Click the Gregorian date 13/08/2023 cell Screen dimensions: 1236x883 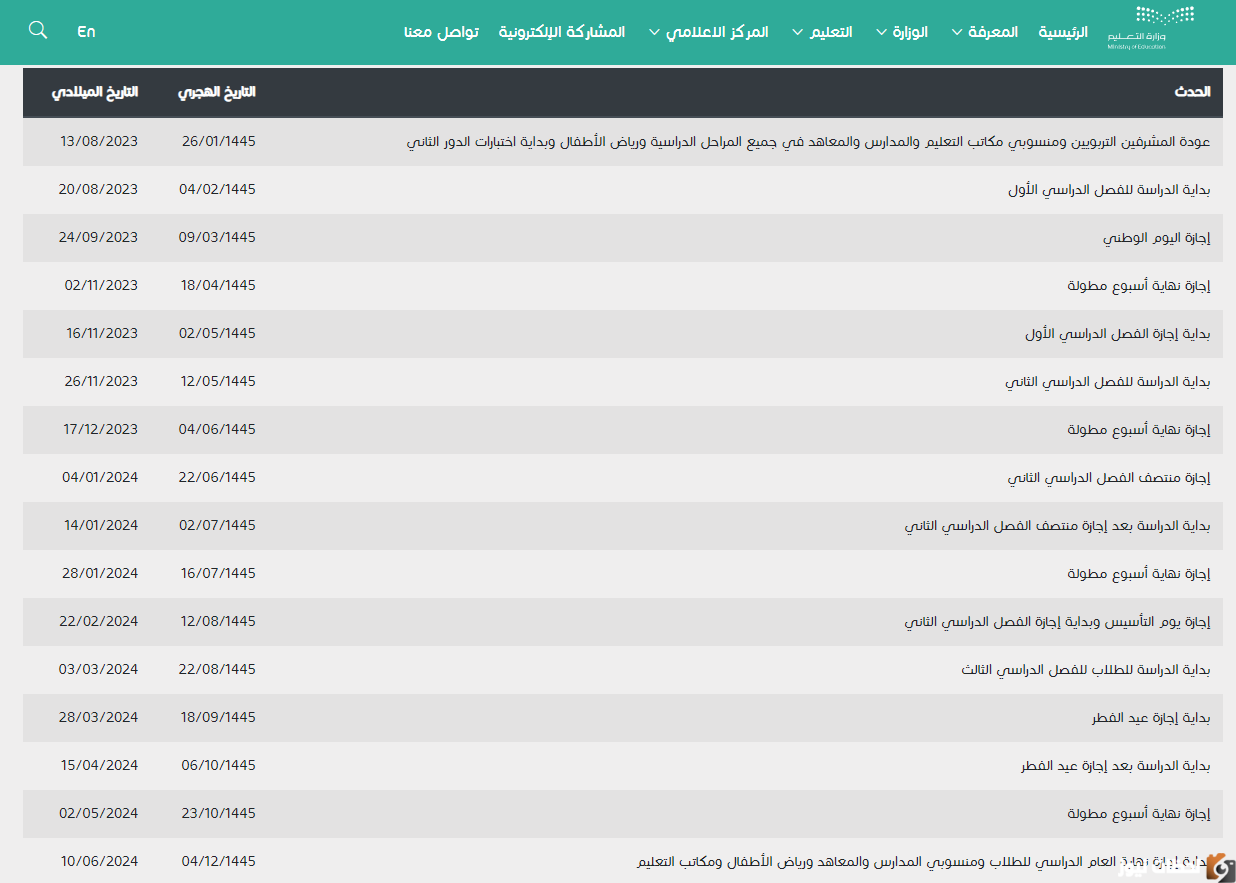(x=100, y=141)
